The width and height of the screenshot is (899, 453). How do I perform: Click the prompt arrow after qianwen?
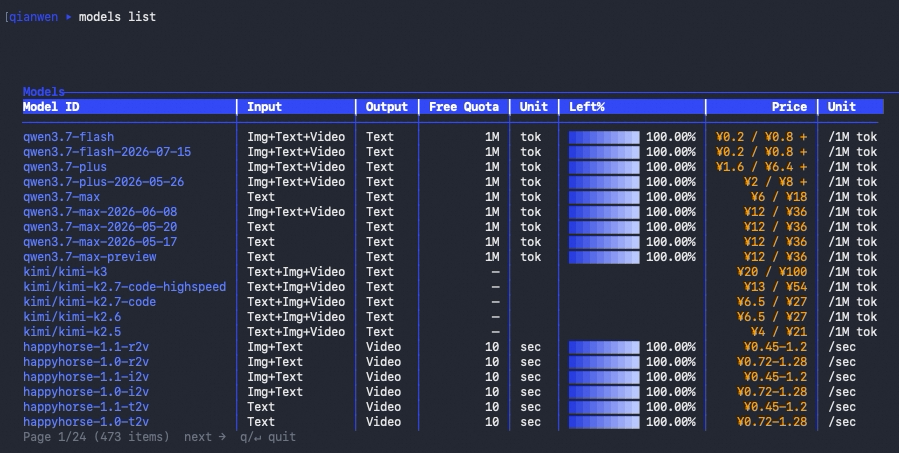coord(68,17)
